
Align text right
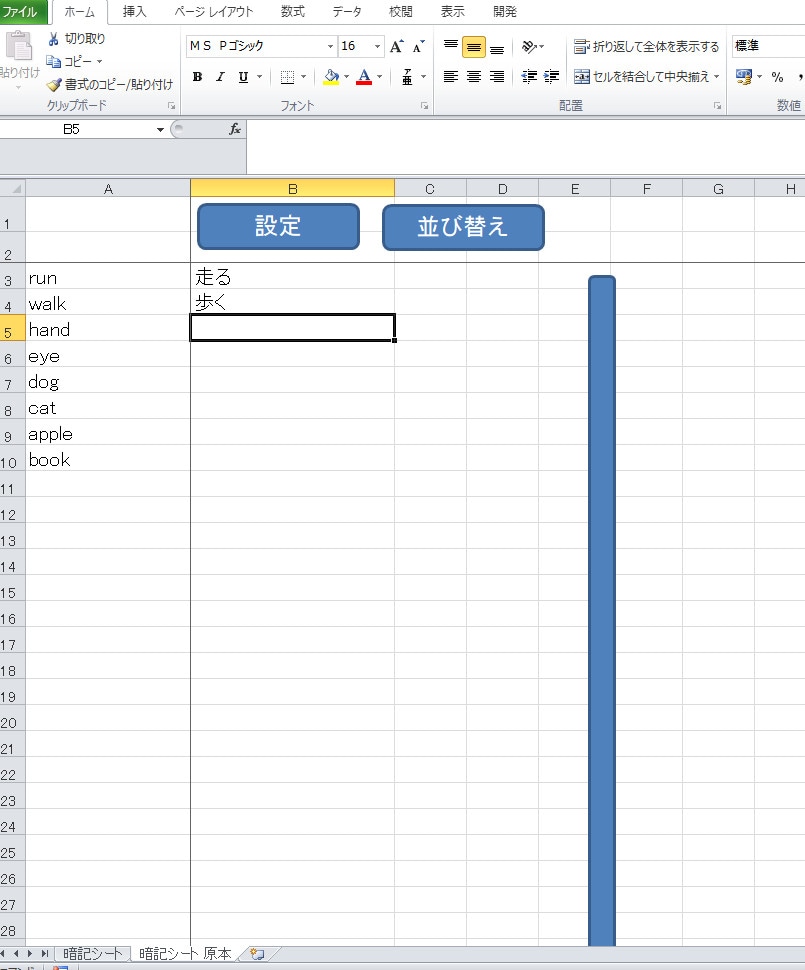click(497, 77)
